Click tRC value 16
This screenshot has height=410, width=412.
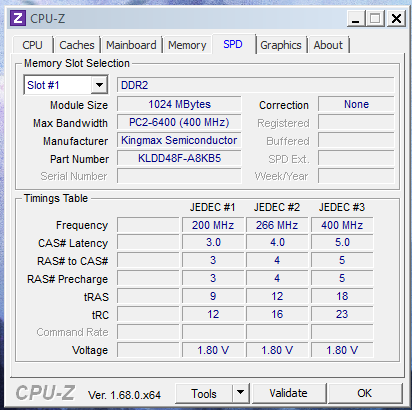click(277, 314)
